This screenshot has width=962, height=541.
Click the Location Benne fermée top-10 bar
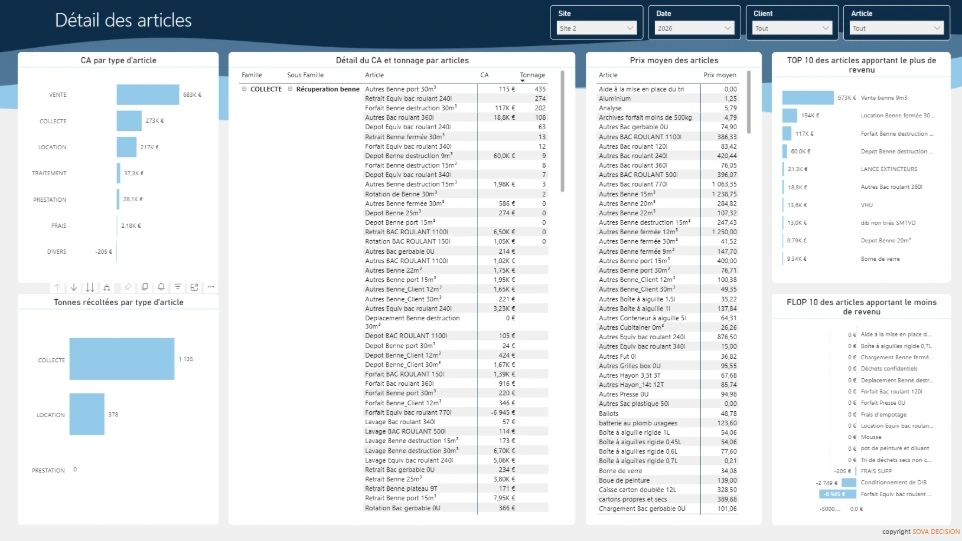(790, 115)
